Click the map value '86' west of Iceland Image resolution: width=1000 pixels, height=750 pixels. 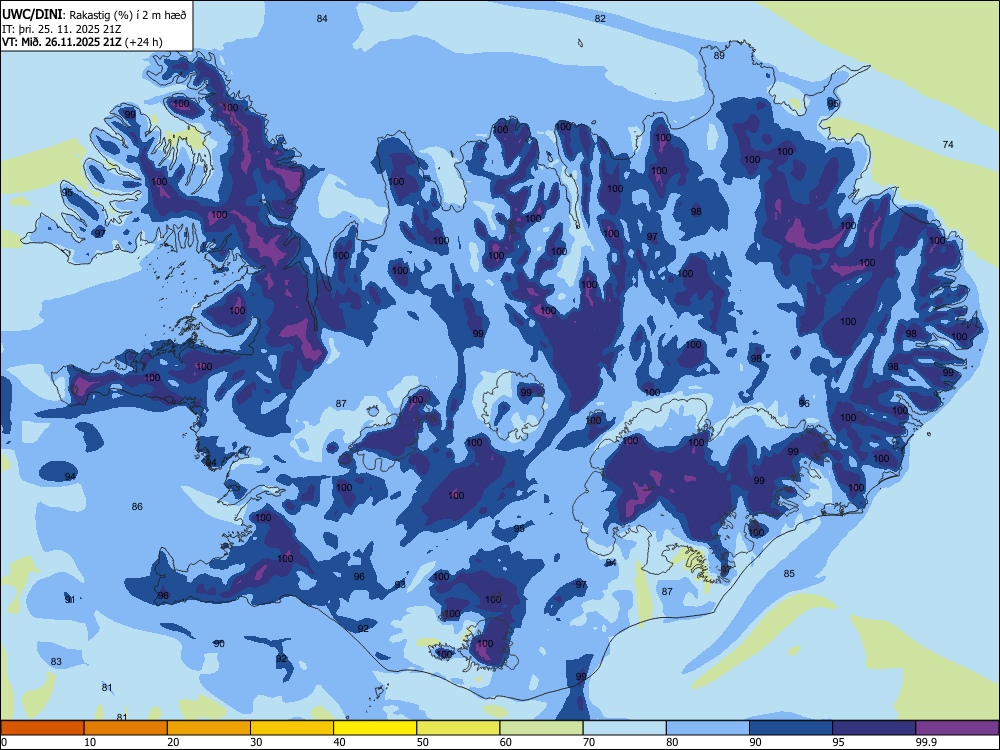coord(137,506)
